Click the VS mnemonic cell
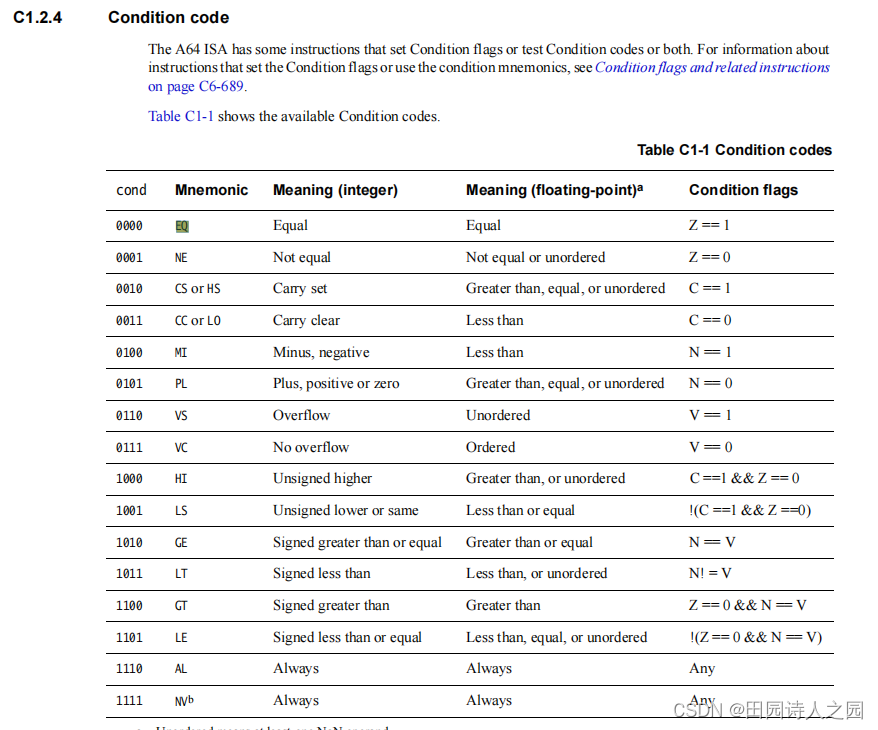Viewport: 878px width, 730px height. [181, 416]
